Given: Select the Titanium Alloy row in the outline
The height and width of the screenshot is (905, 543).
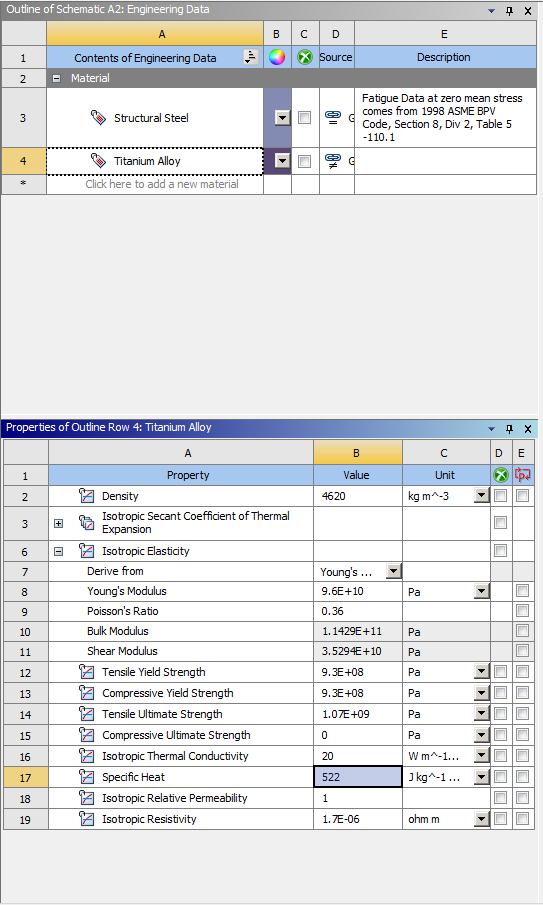Looking at the screenshot, I should (155, 161).
